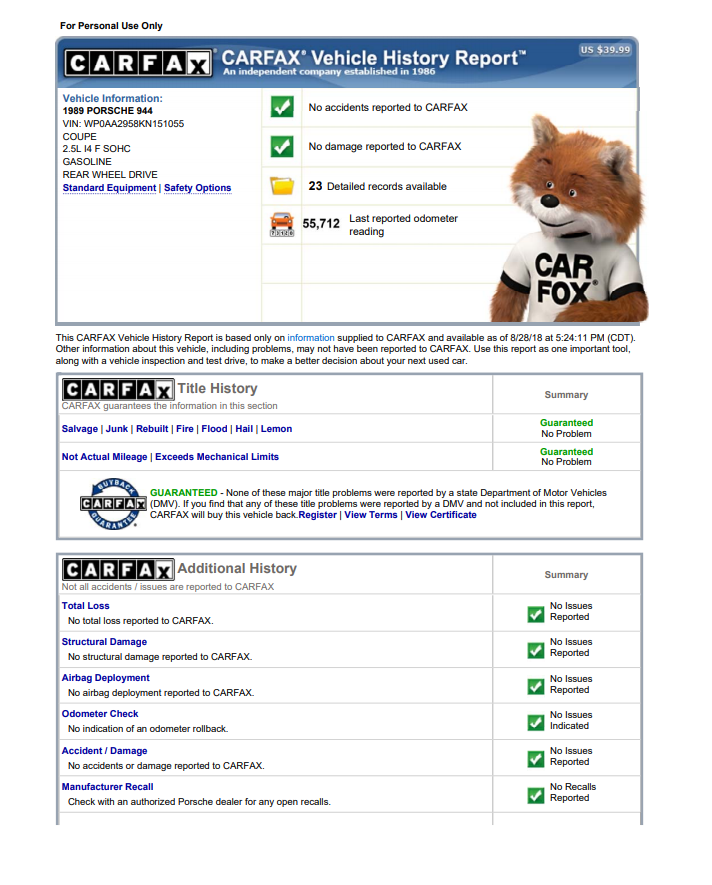Click the 'For Personal Use Only' text
This screenshot has width=712, height=885.
[111, 26]
